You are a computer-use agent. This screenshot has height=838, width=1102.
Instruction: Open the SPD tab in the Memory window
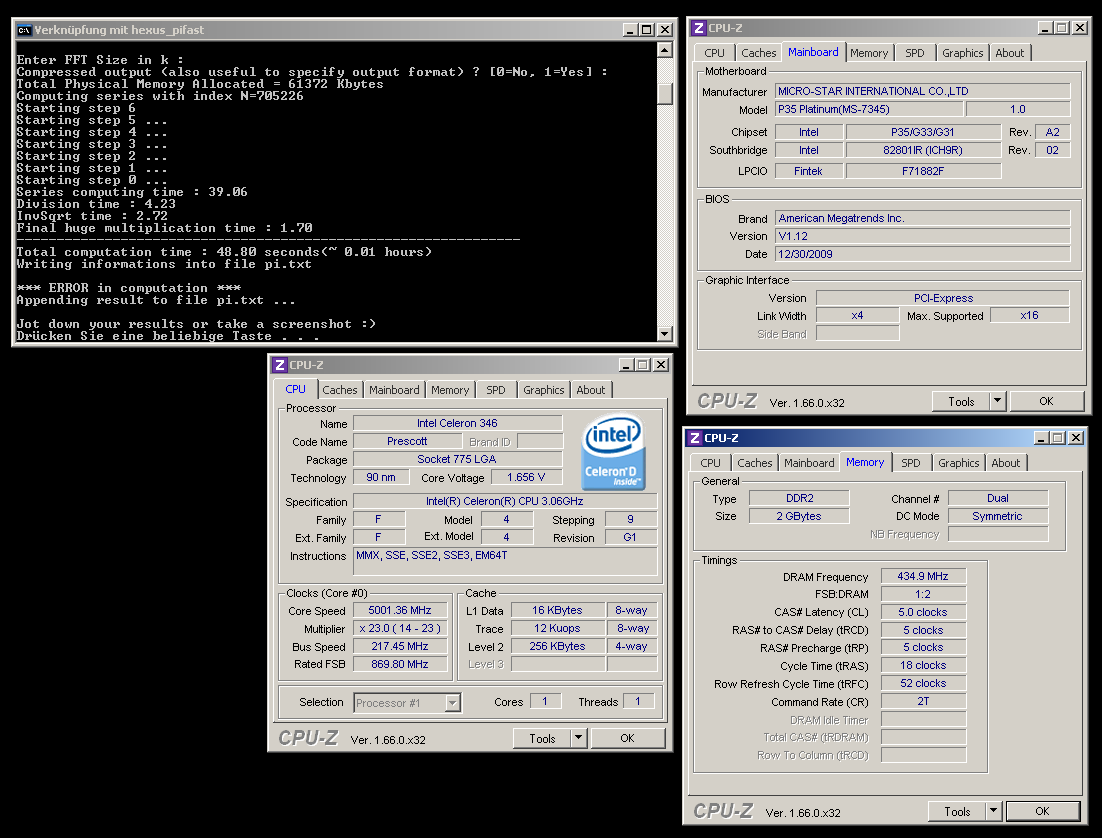tap(911, 463)
